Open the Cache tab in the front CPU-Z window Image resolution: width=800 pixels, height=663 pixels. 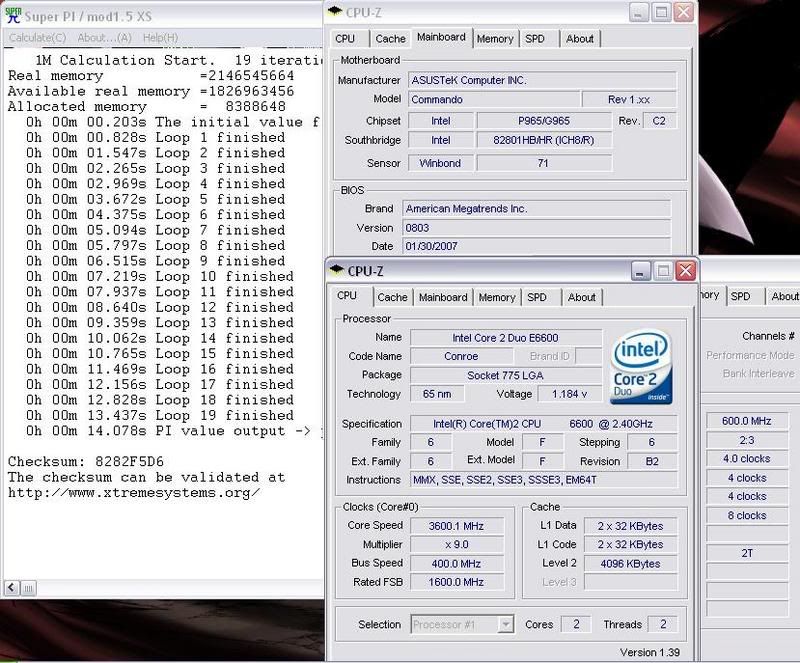[x=393, y=298]
